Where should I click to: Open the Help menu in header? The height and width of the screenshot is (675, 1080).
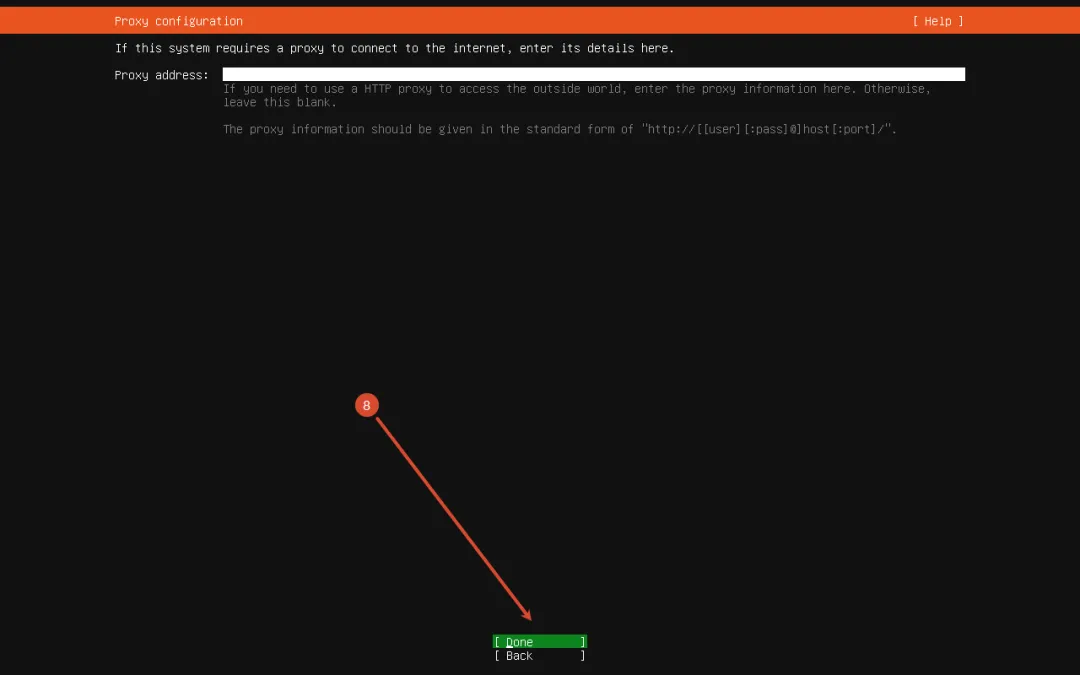pos(937,21)
